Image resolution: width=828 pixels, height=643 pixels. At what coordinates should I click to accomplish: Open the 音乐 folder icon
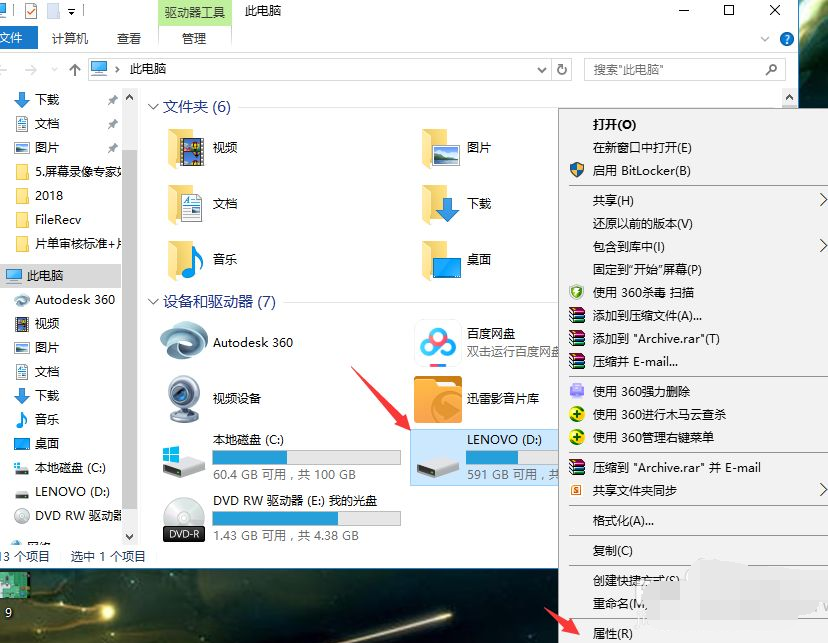click(186, 259)
